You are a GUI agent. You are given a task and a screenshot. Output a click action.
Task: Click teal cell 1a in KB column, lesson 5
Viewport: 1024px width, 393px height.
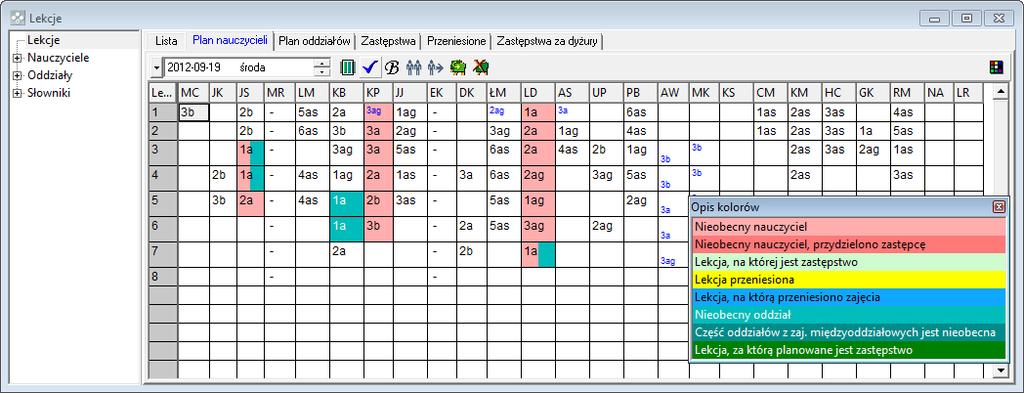[347, 204]
